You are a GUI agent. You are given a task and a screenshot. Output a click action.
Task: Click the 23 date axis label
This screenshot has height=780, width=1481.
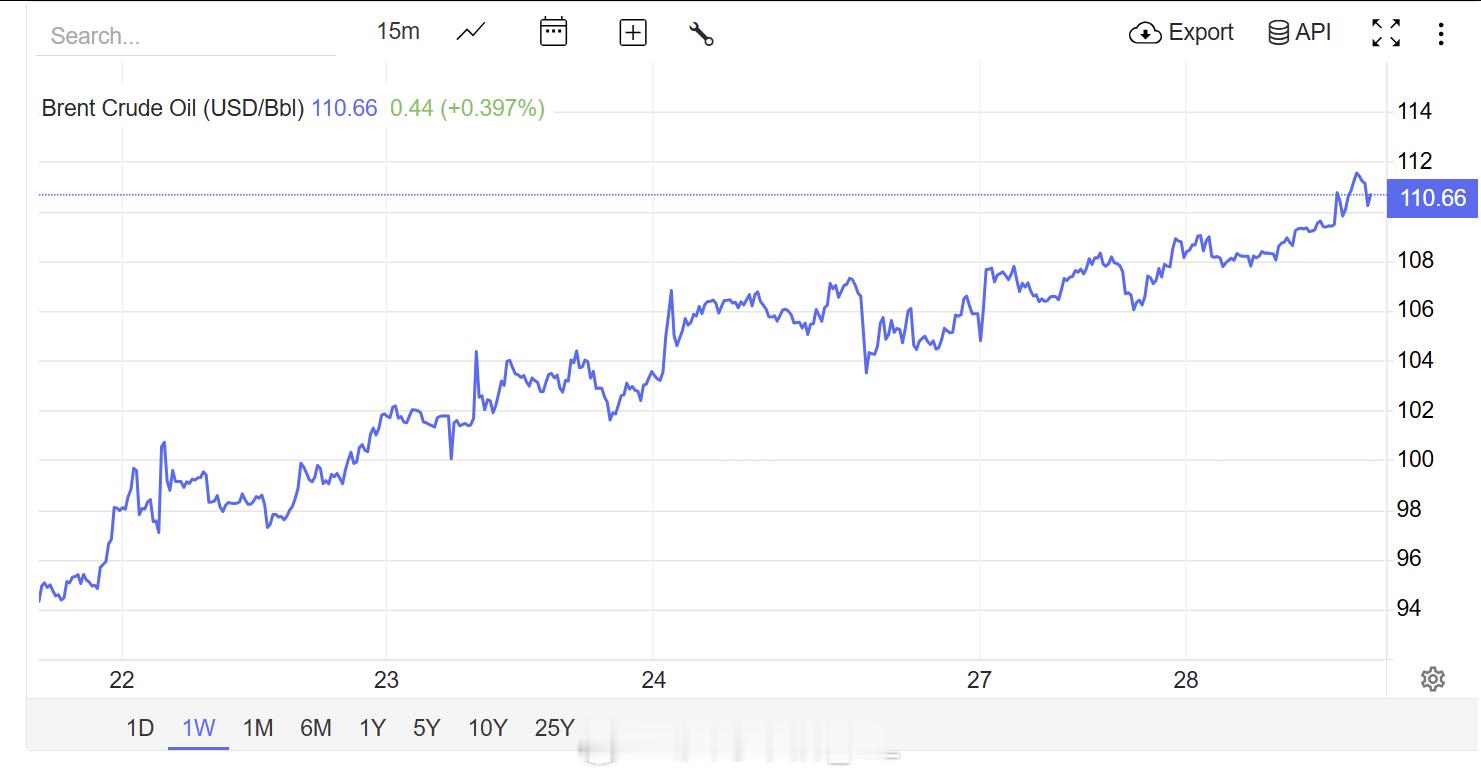click(x=386, y=680)
